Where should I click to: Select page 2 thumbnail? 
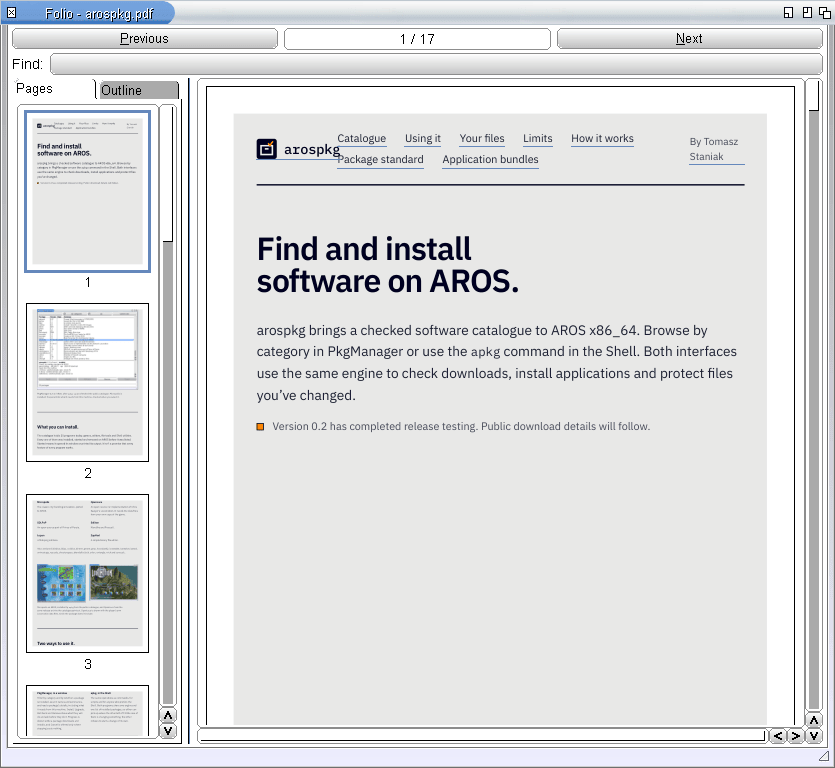click(x=87, y=382)
